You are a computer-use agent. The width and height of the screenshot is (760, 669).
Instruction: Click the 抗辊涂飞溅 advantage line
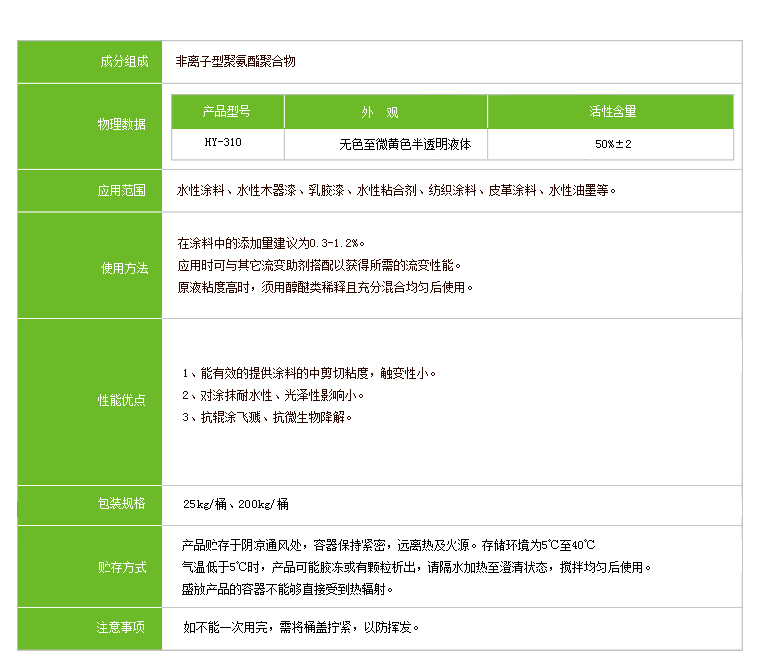[267, 417]
